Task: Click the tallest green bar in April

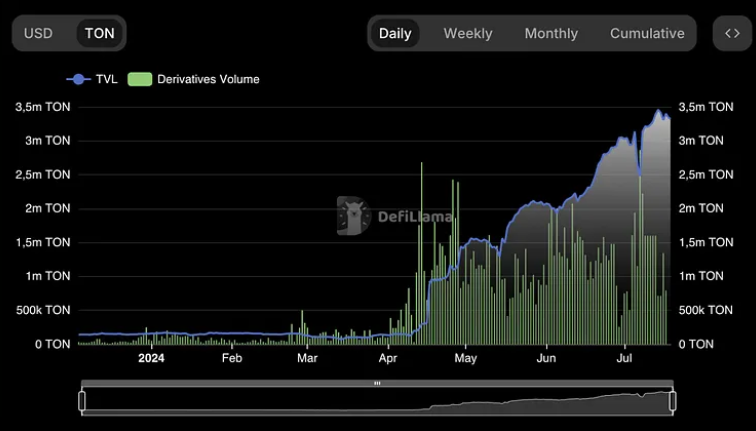Action: pos(421,250)
